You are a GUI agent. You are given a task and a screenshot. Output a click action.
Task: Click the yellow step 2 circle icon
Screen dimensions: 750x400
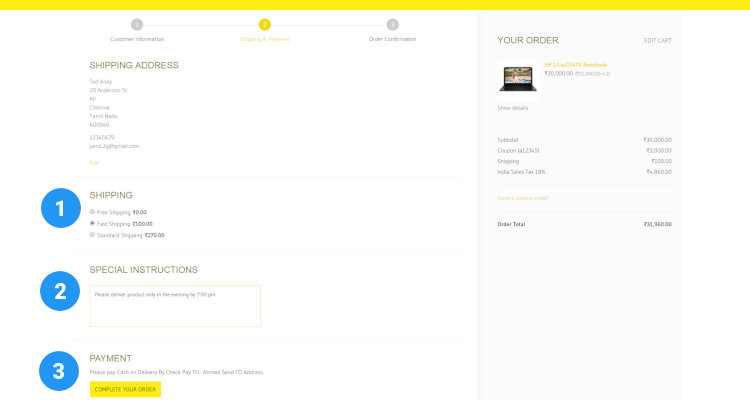(x=264, y=24)
